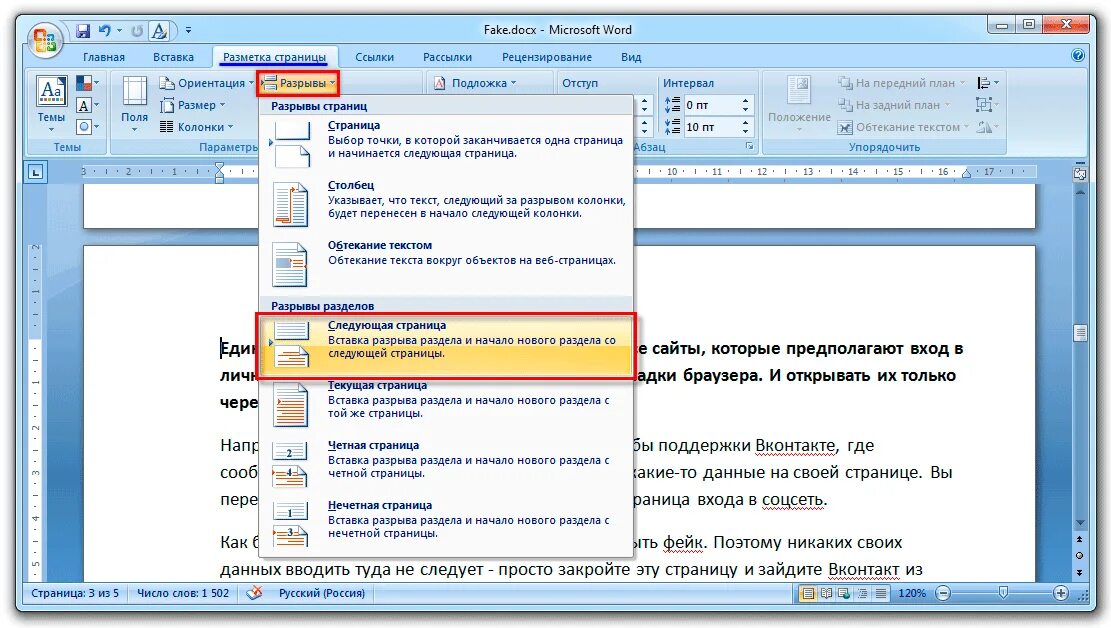Switch to Draft view
Image resolution: width=1111 pixels, height=628 pixels.
coord(881,593)
